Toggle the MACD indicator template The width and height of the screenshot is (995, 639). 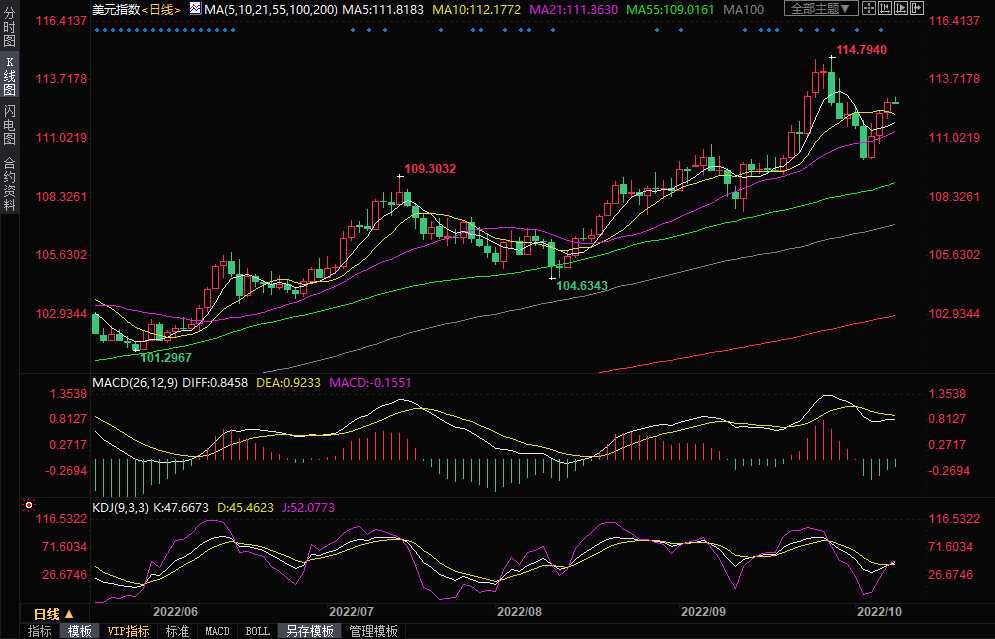pyautogui.click(x=217, y=631)
